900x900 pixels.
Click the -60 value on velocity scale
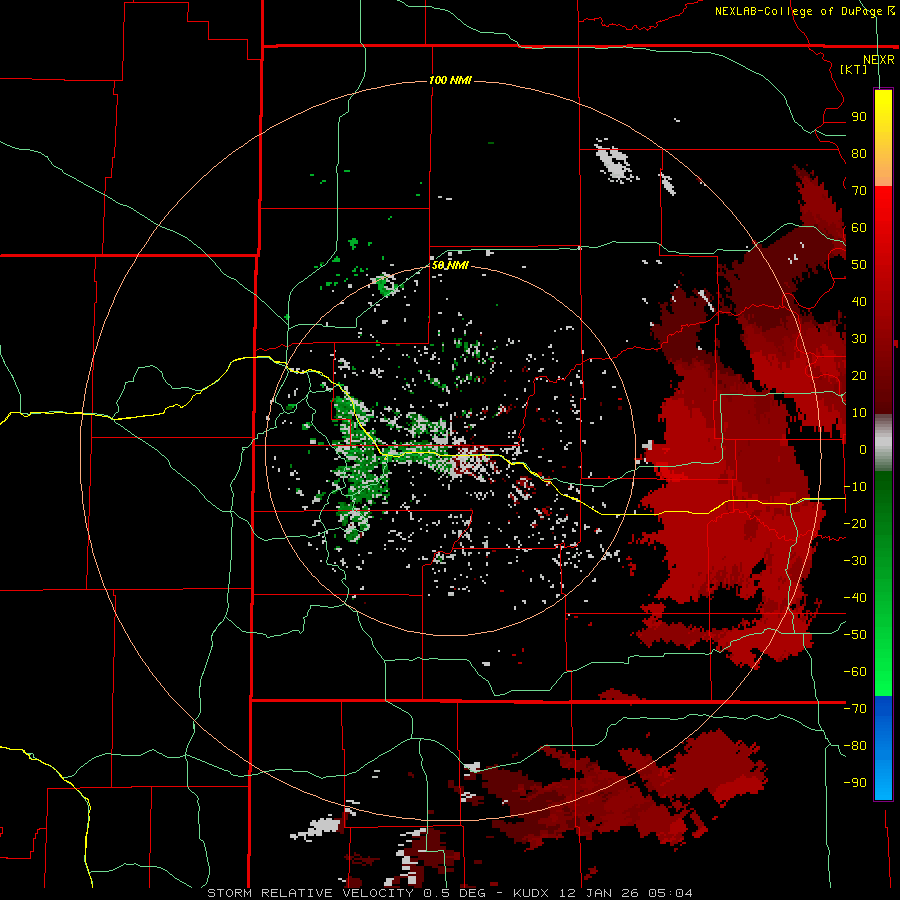click(x=855, y=672)
